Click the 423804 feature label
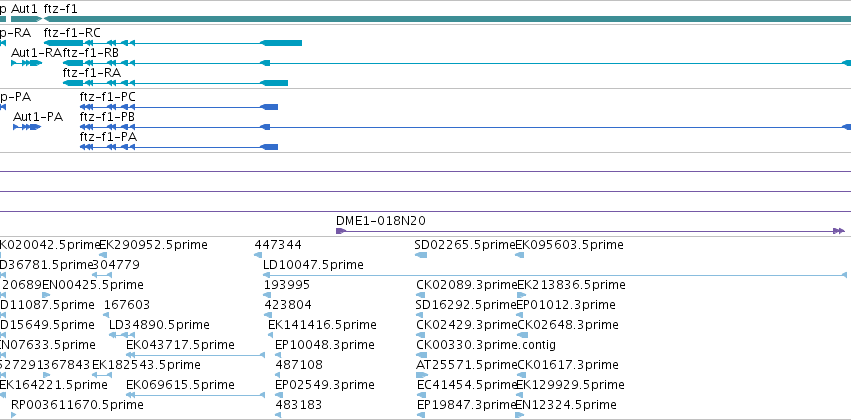 [x=288, y=305]
